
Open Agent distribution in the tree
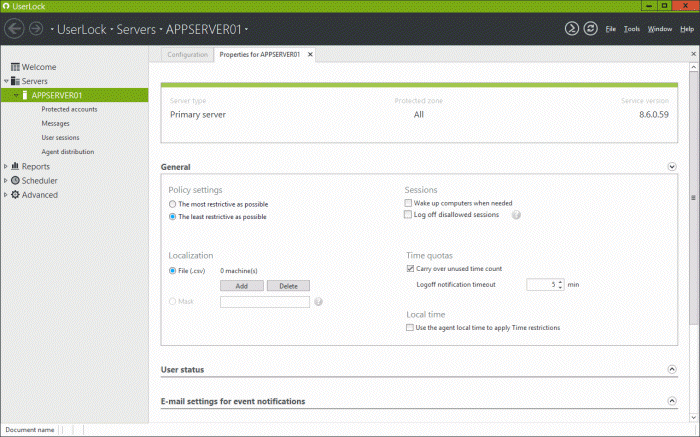click(68, 152)
